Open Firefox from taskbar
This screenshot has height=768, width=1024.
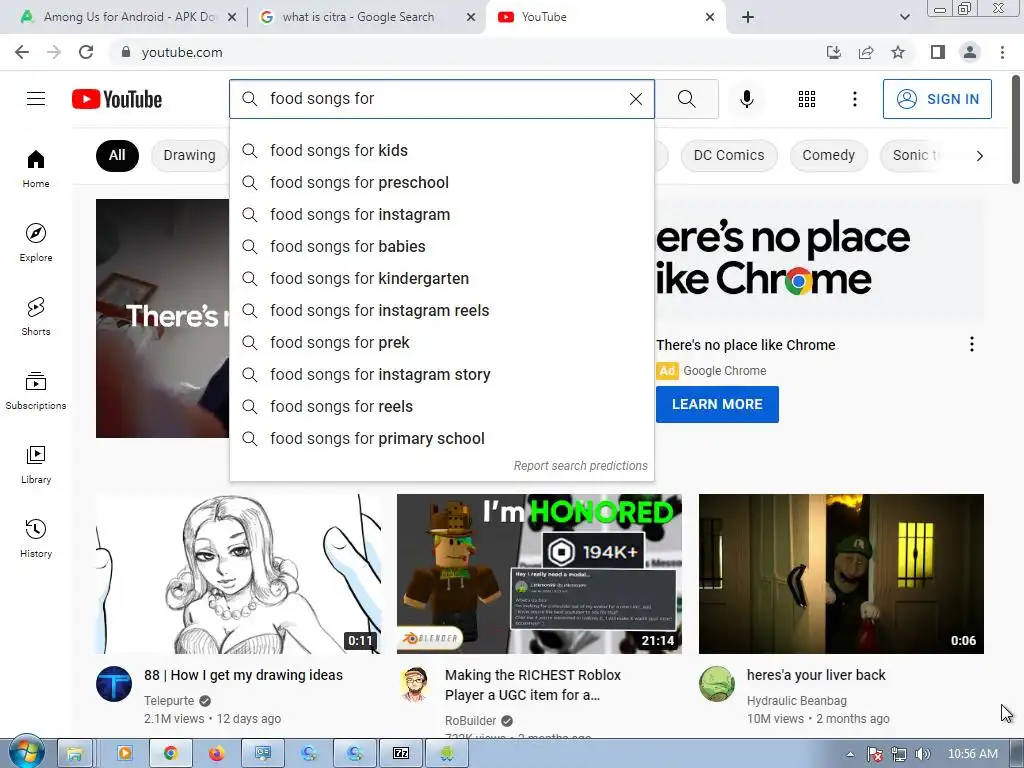216,754
